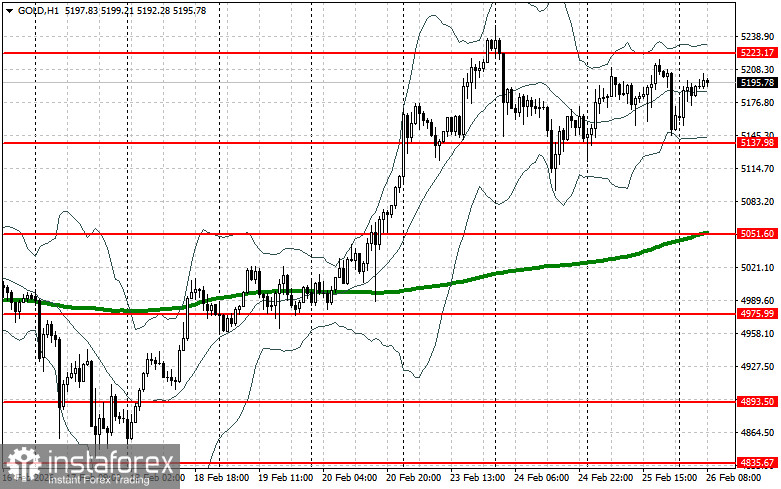Click the 18 Feb 18:00 time label
This screenshot has height=489, width=781.
pyautogui.click(x=222, y=478)
